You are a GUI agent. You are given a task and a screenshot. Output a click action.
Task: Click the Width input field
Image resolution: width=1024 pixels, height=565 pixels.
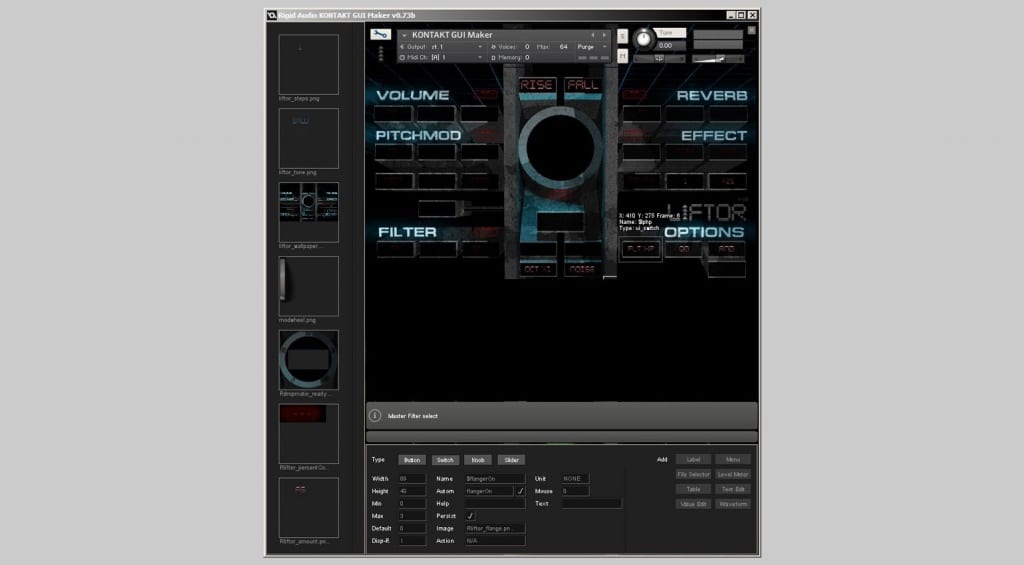coord(411,479)
